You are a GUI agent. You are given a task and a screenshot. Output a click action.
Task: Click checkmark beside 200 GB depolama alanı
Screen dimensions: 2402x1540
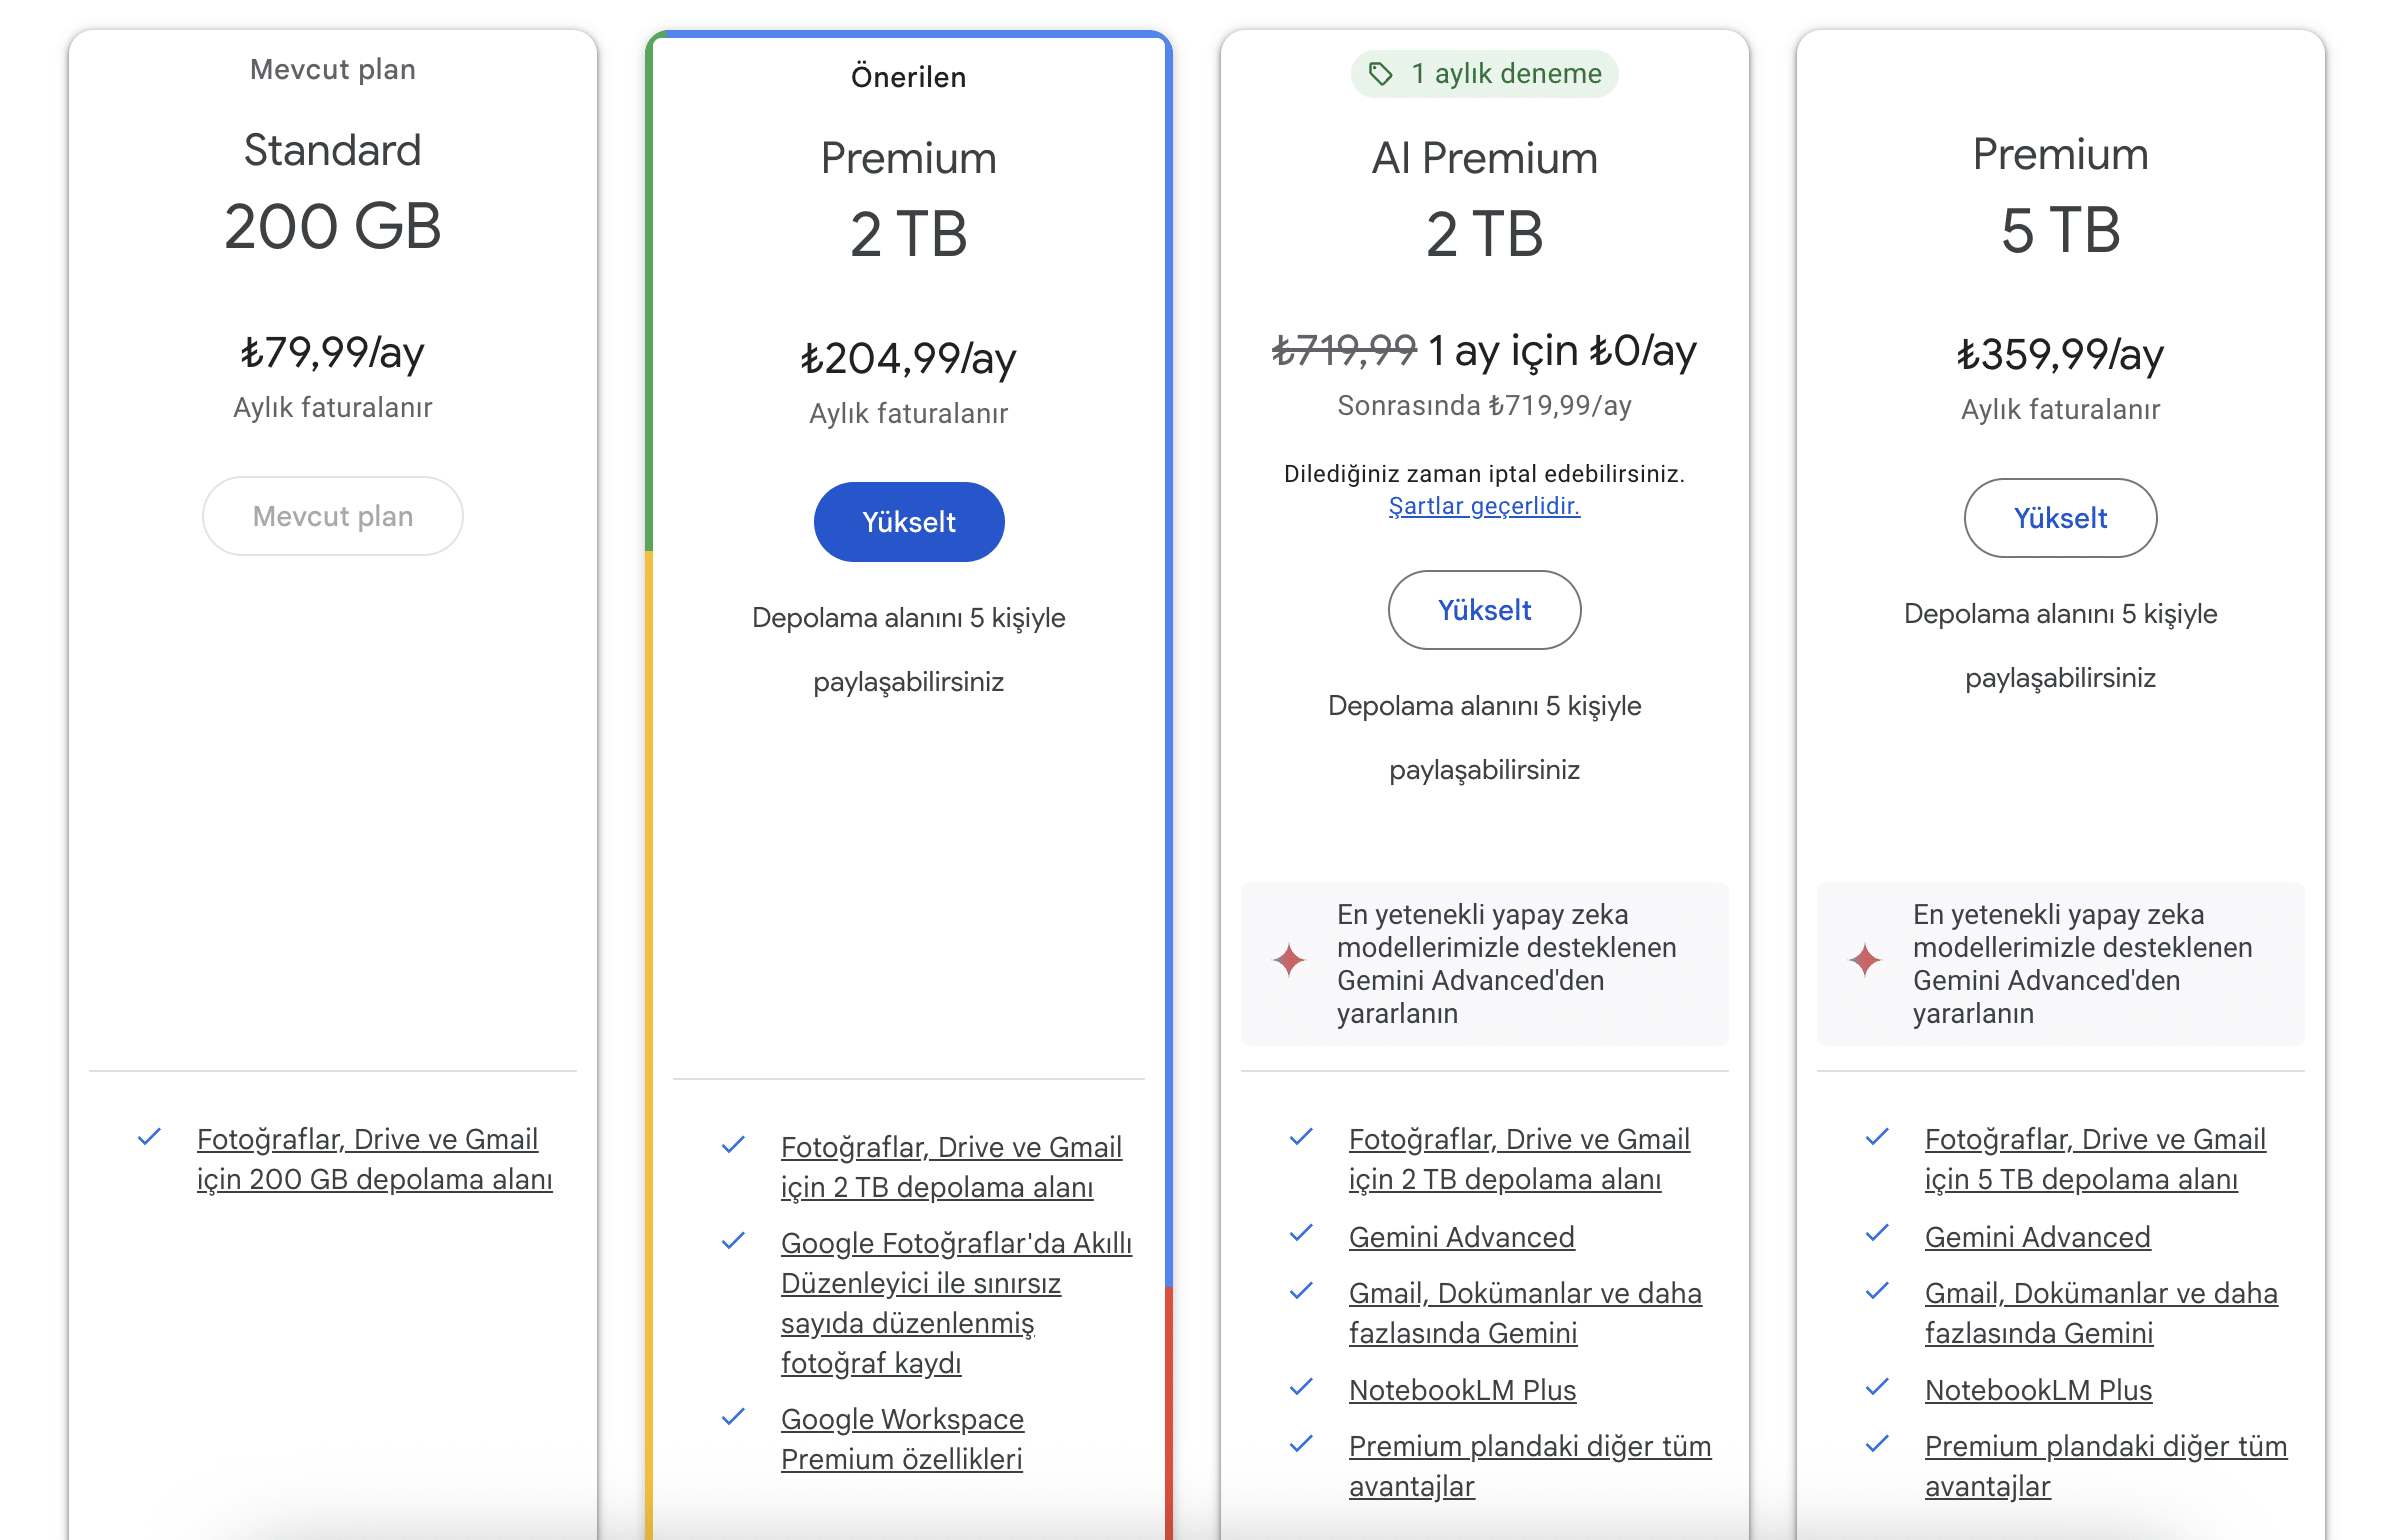(x=149, y=1137)
